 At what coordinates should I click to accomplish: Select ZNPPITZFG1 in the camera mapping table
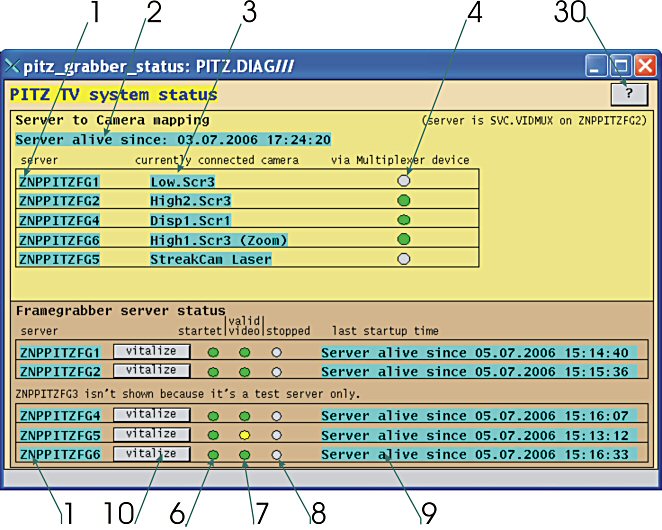click(59, 182)
